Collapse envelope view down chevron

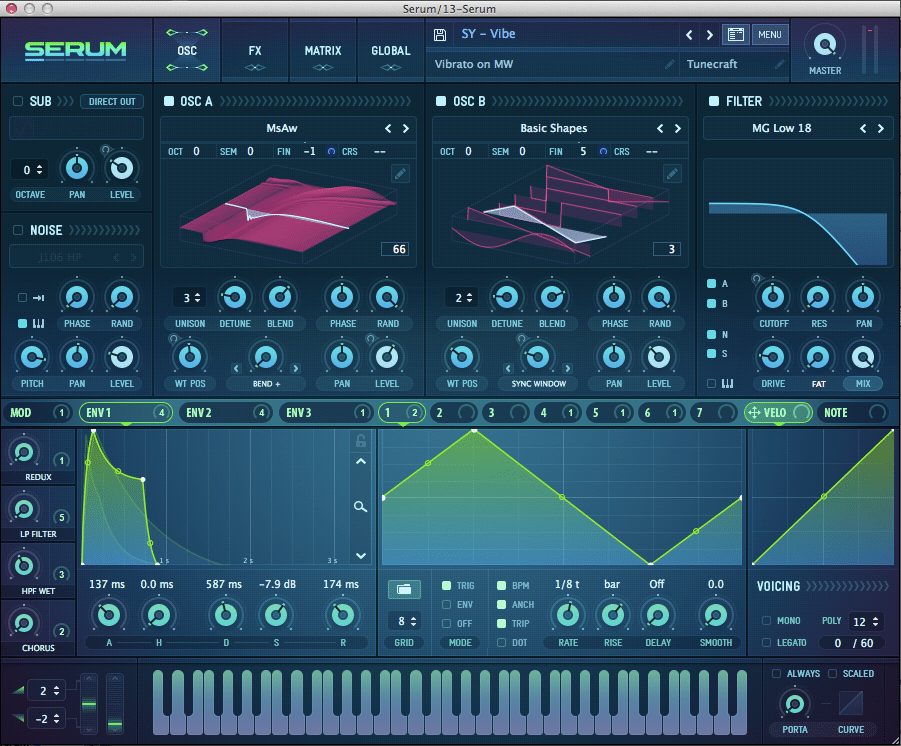point(360,556)
